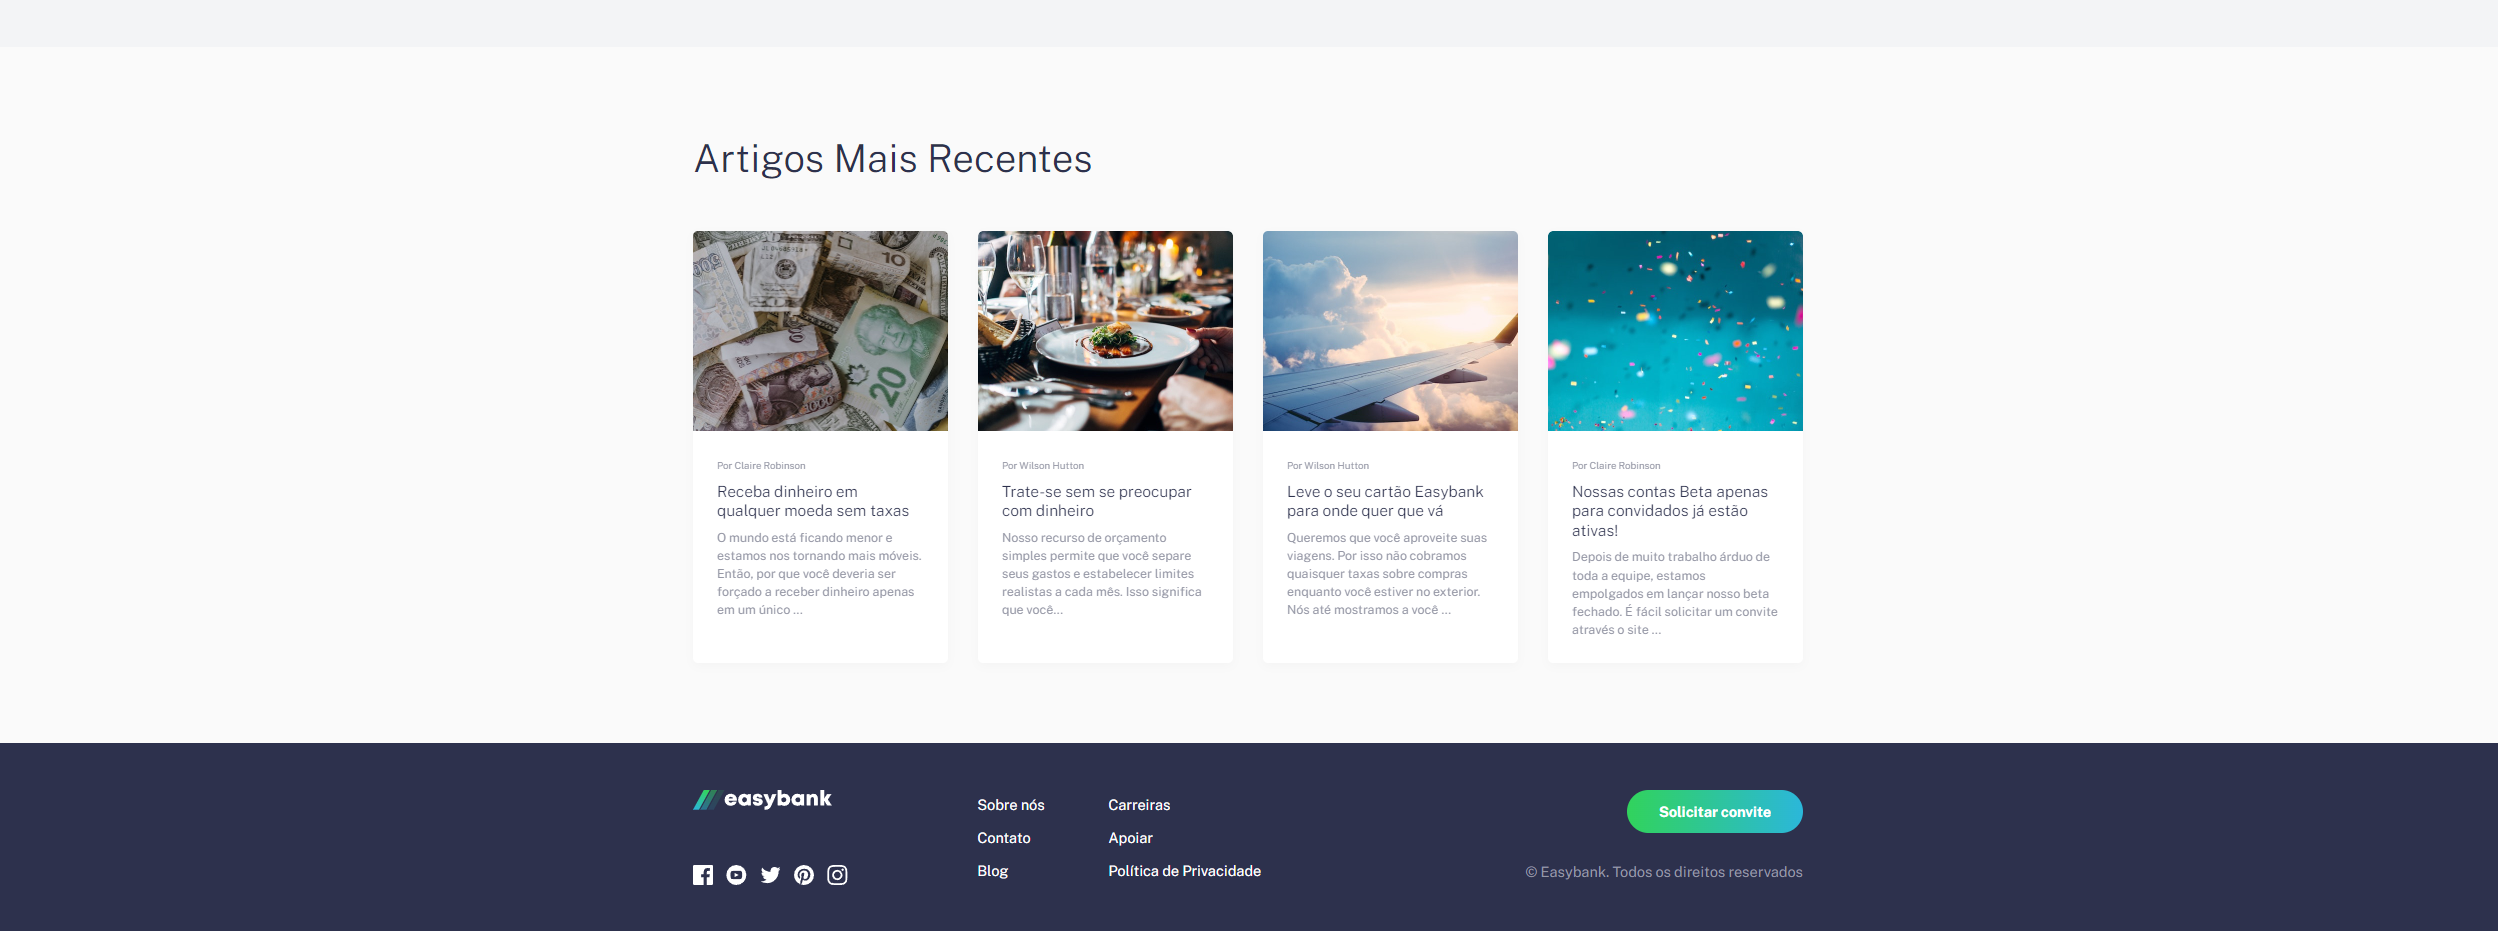Image resolution: width=2498 pixels, height=931 pixels.
Task: Open the Blog page link
Action: pos(992,871)
